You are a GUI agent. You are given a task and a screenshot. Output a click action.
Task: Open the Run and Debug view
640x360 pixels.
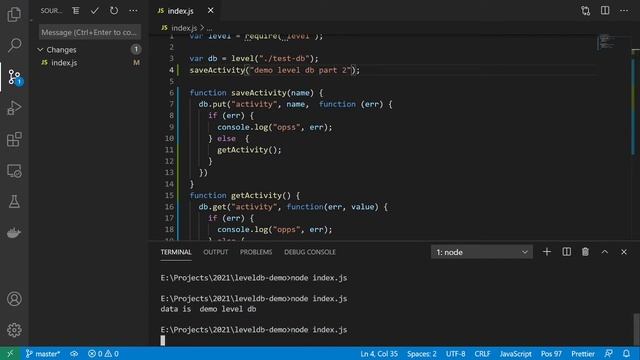pyautogui.click(x=14, y=108)
